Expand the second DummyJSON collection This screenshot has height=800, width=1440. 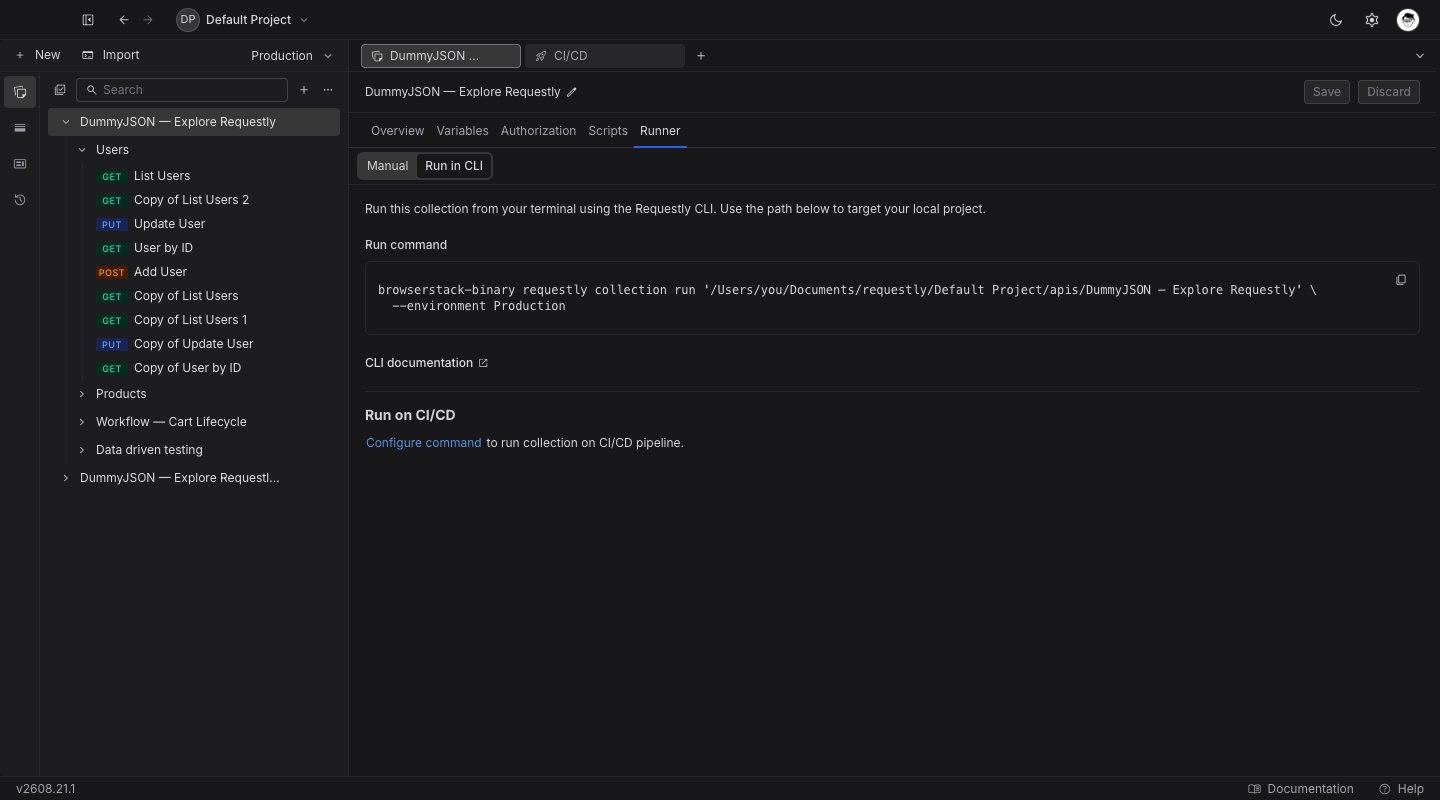(66, 478)
